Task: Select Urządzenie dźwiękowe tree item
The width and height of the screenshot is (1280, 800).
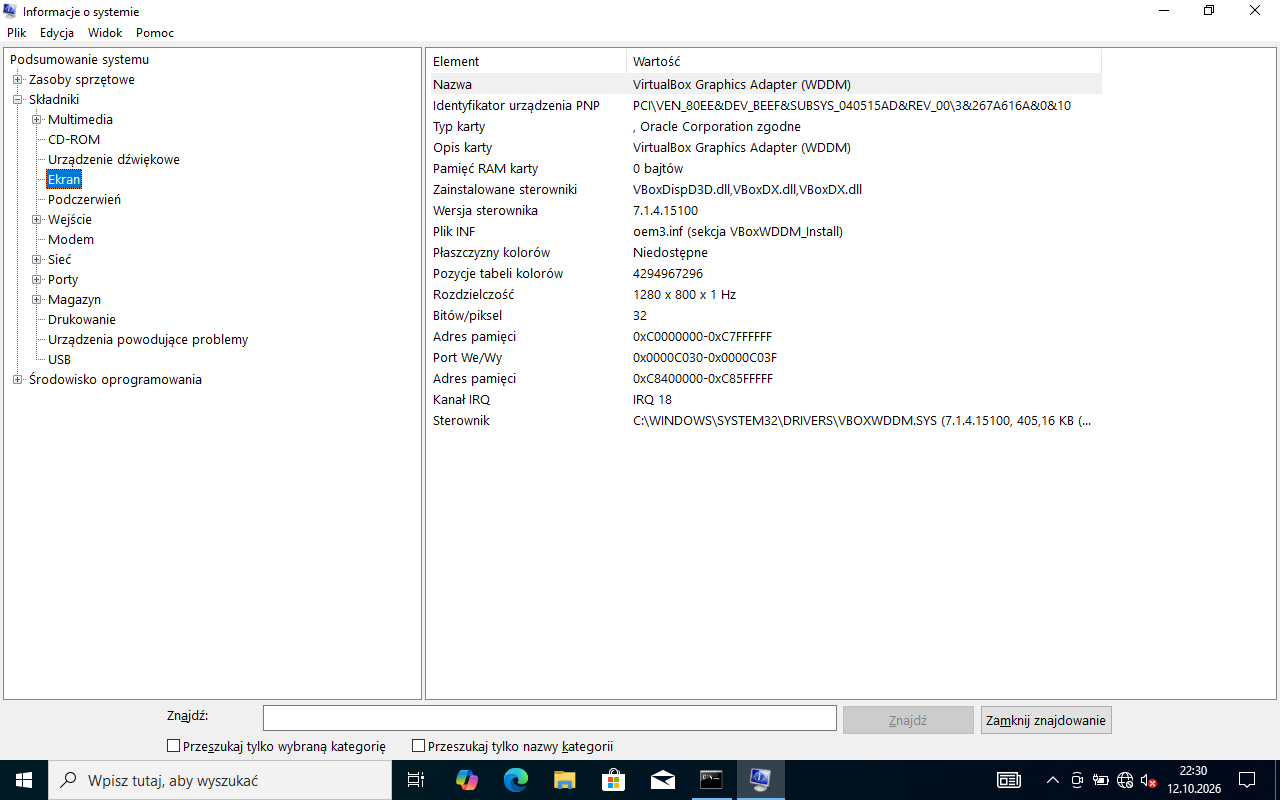Action: tap(114, 160)
